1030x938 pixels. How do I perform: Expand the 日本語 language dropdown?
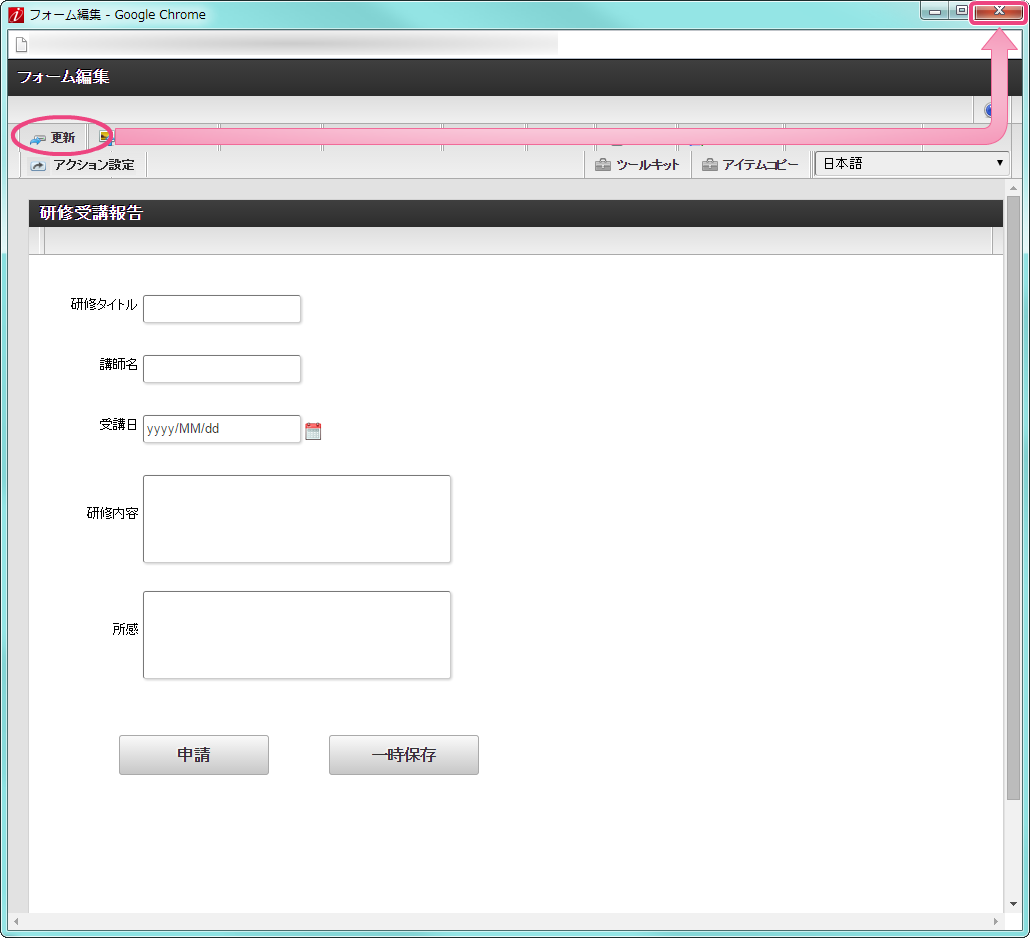tap(912, 163)
